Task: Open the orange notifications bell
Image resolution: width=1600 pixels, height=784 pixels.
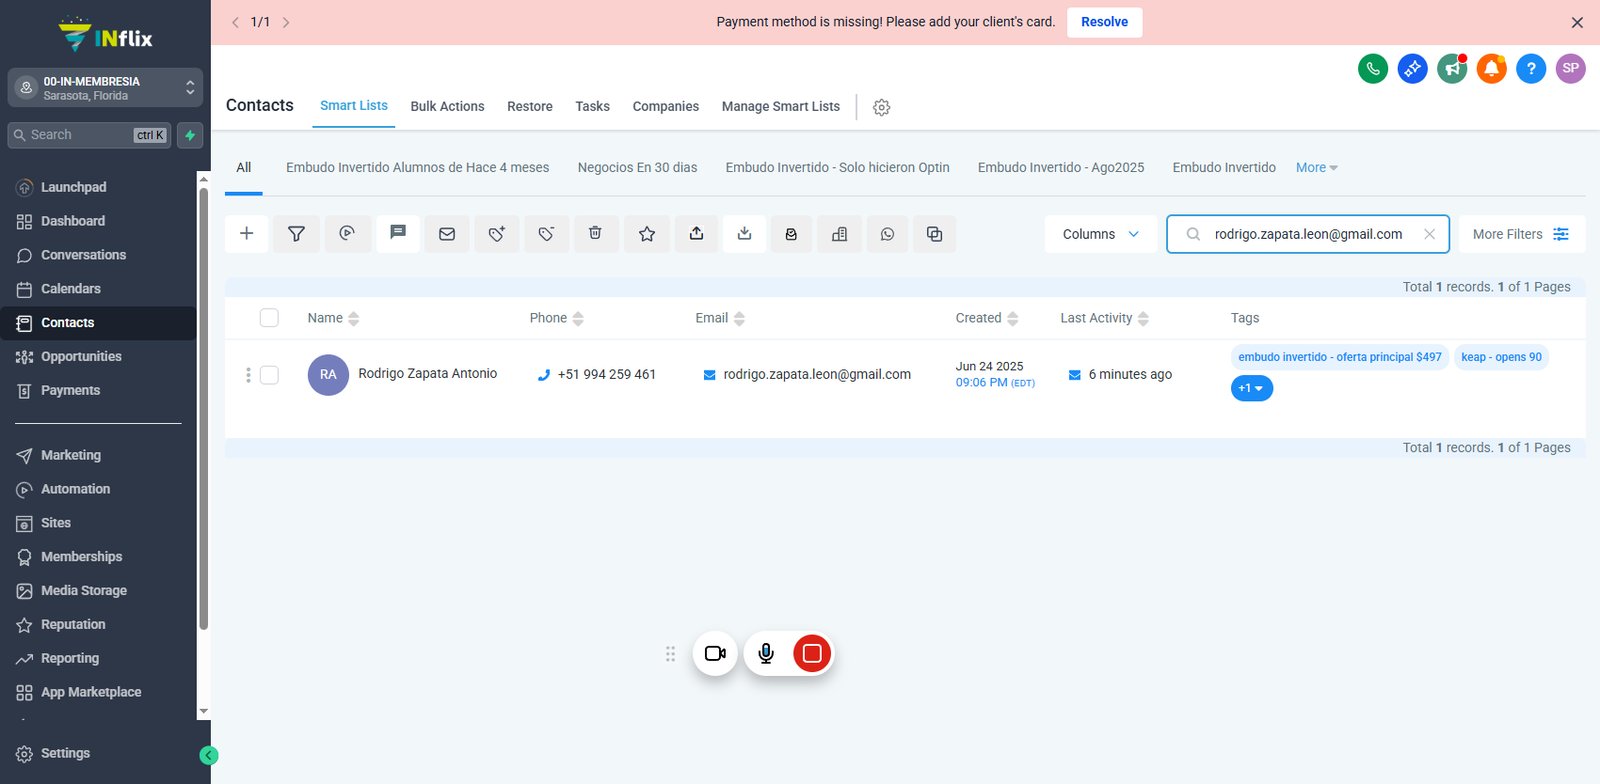Action: pos(1491,69)
